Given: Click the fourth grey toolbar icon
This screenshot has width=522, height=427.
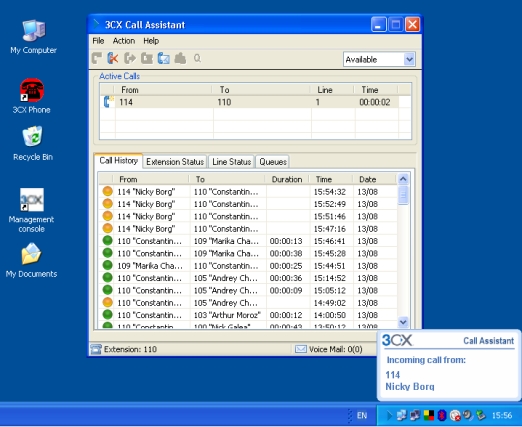Looking at the screenshot, I should (147, 58).
